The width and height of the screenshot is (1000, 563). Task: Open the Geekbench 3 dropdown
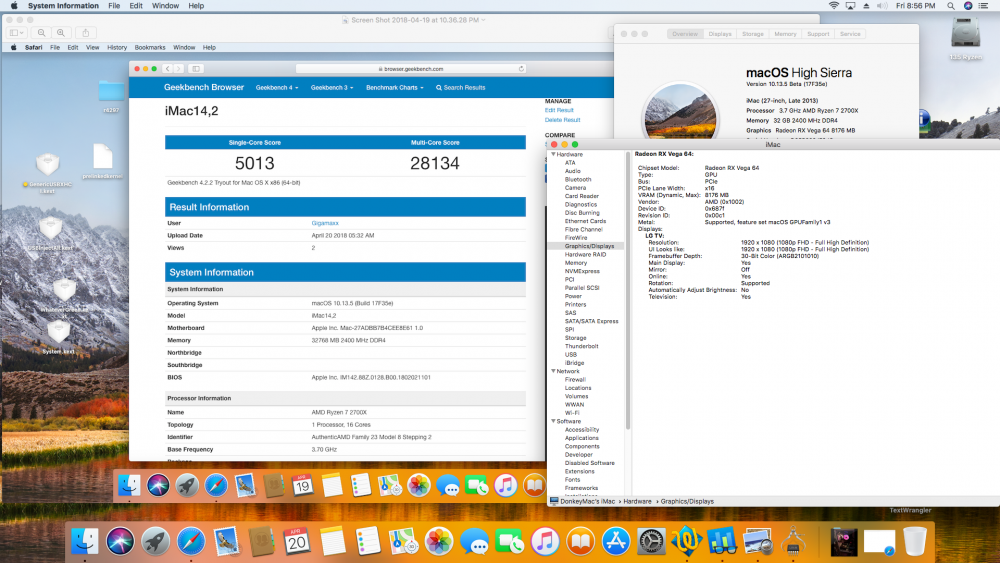point(332,87)
